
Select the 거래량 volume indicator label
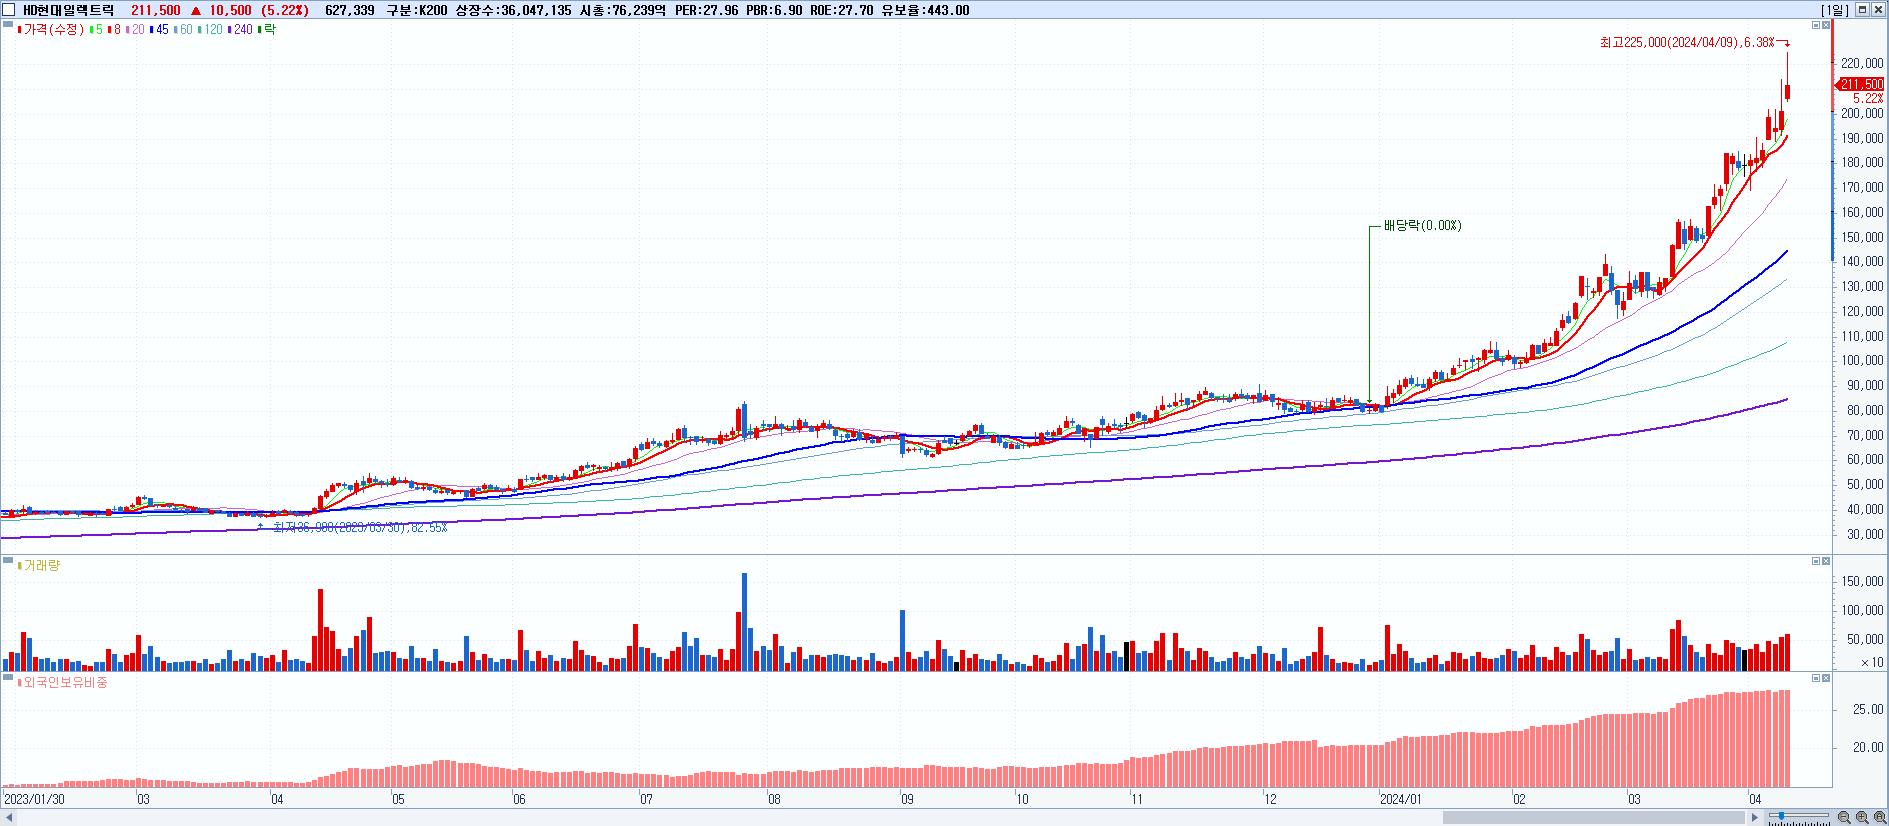point(39,566)
